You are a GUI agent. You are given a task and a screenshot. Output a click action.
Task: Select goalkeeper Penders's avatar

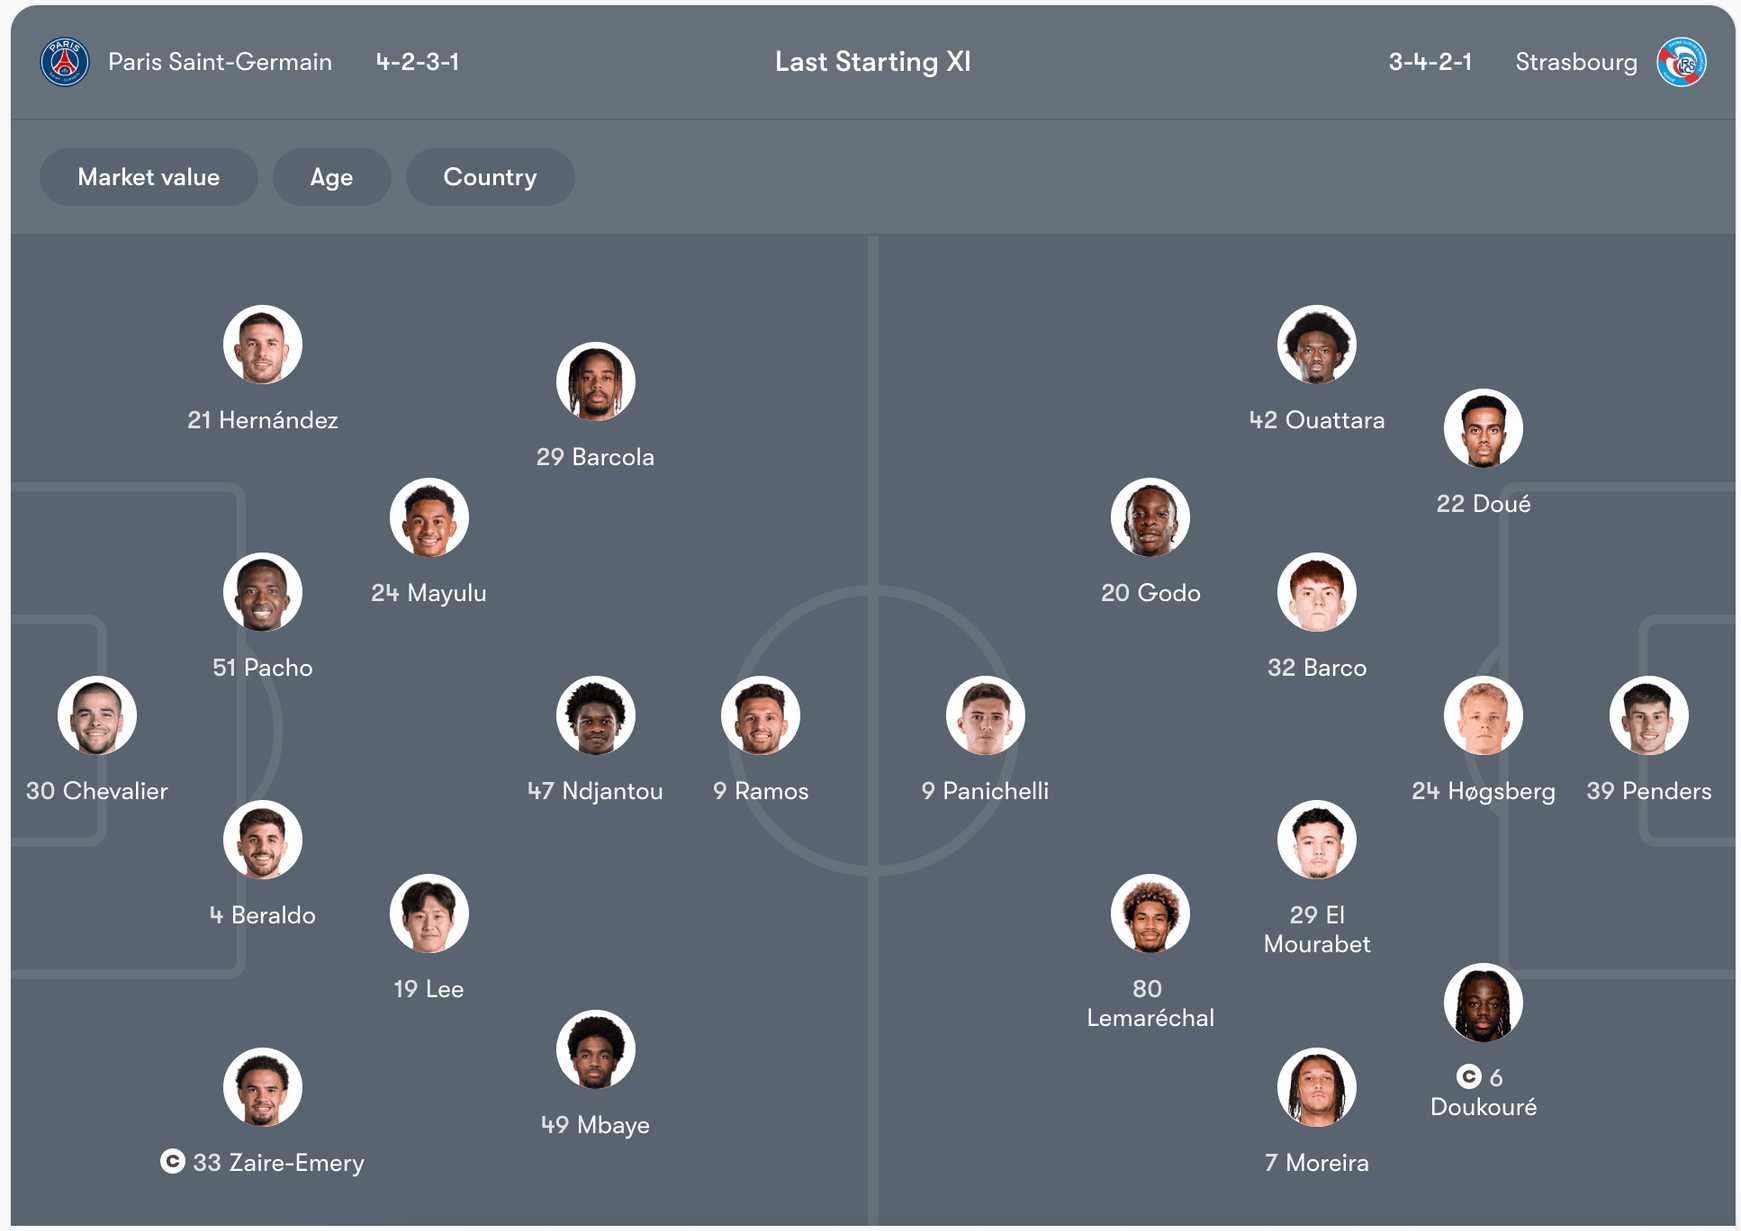click(x=1648, y=716)
